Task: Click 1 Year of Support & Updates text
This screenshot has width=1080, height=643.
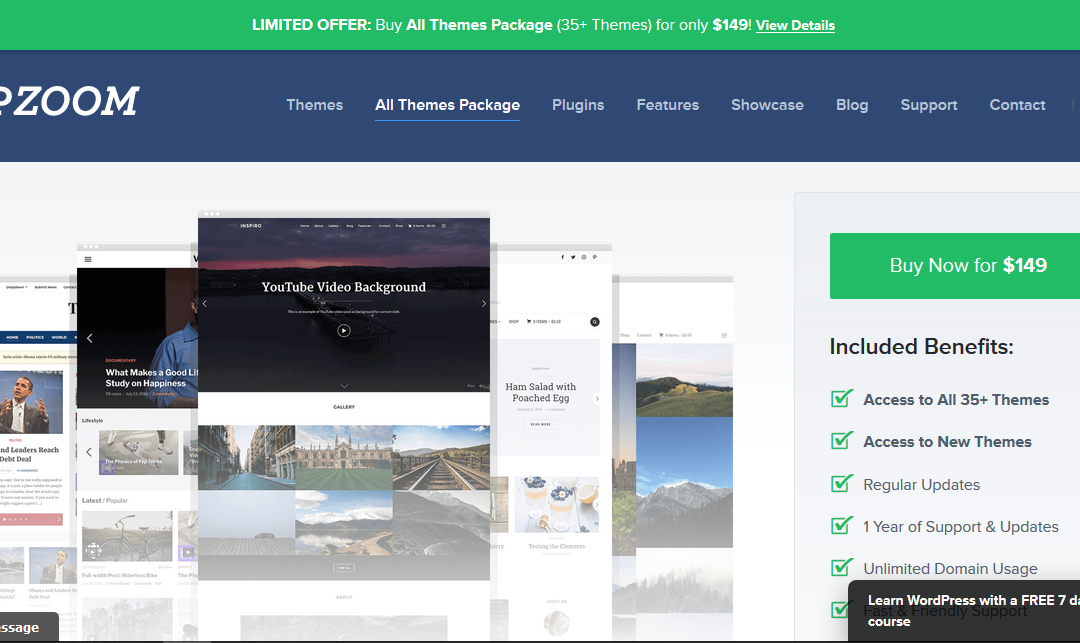Action: coord(961,527)
